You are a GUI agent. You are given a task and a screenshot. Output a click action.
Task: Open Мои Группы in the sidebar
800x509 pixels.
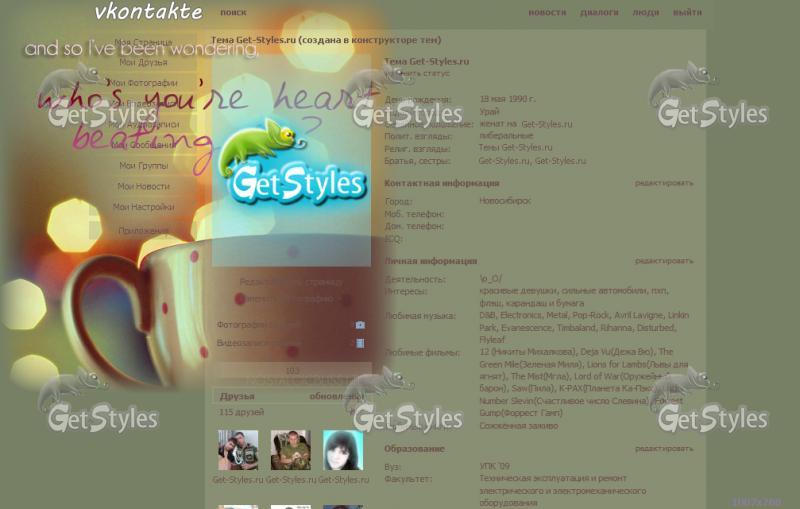pos(143,166)
